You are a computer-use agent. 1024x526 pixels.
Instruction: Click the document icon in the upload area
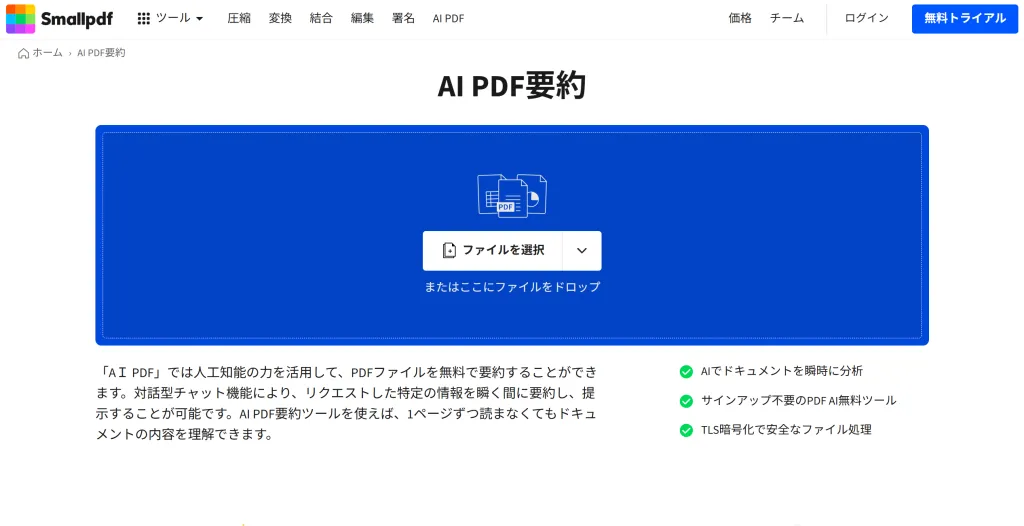[512, 195]
